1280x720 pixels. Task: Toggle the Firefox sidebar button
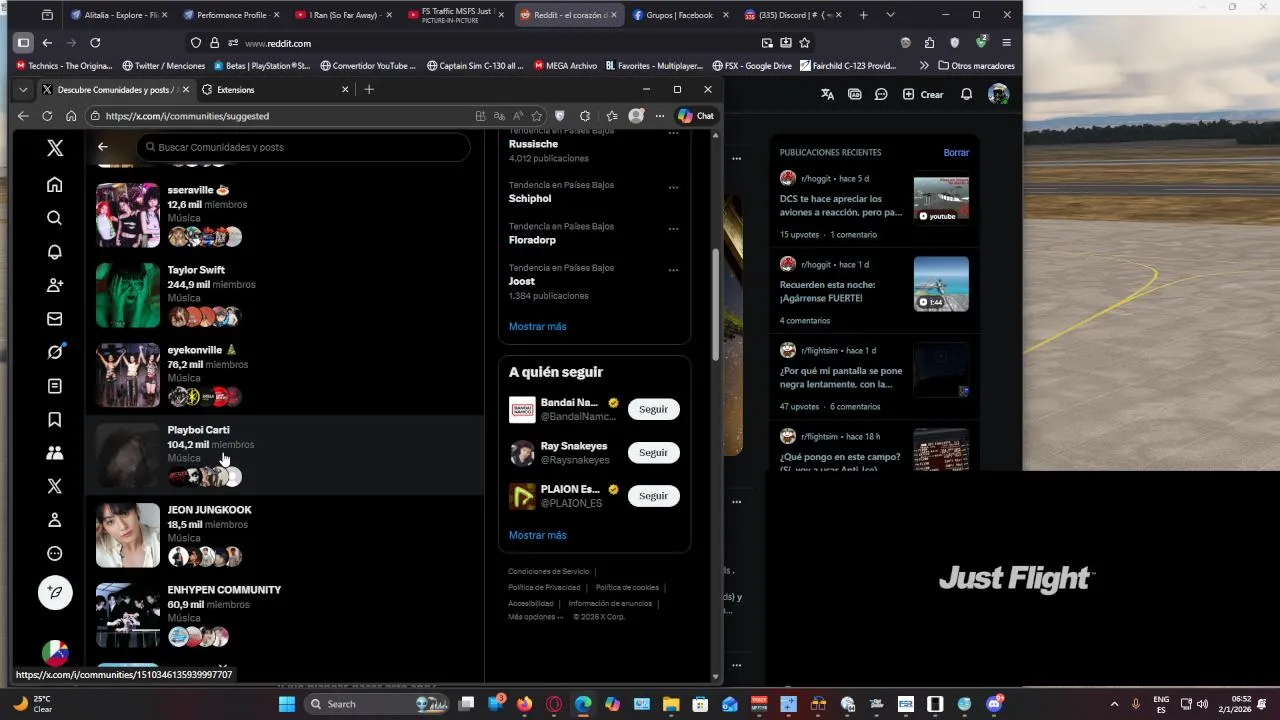[x=23, y=43]
